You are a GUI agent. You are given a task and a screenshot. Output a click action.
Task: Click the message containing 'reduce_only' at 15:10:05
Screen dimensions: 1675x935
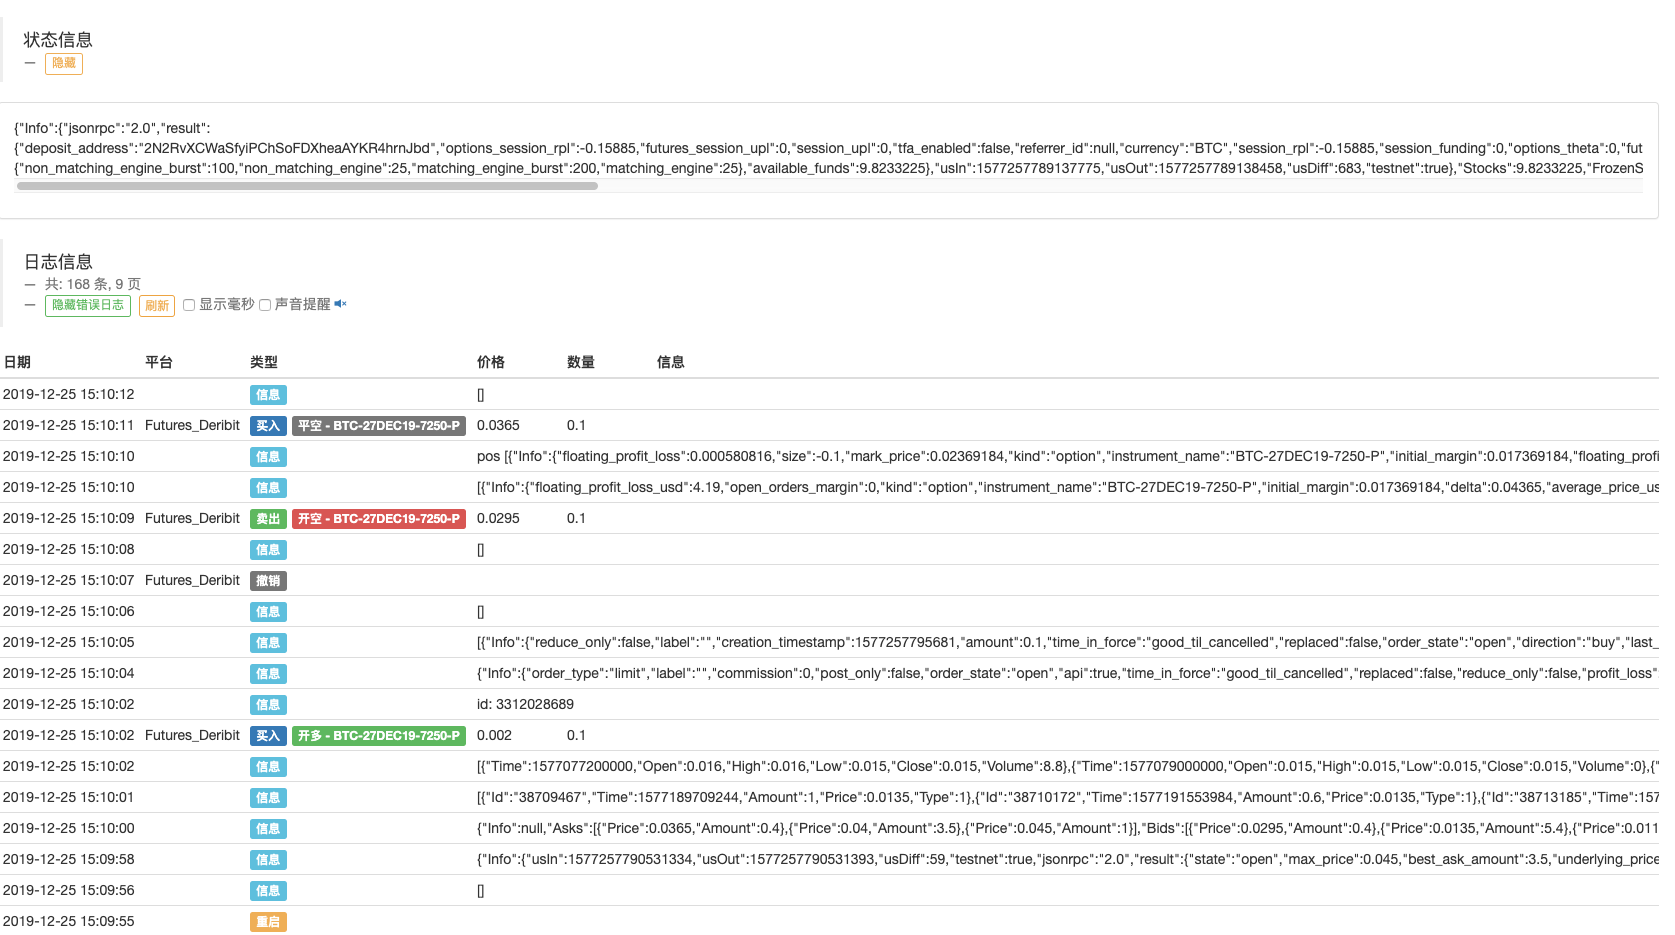tap(1067, 642)
